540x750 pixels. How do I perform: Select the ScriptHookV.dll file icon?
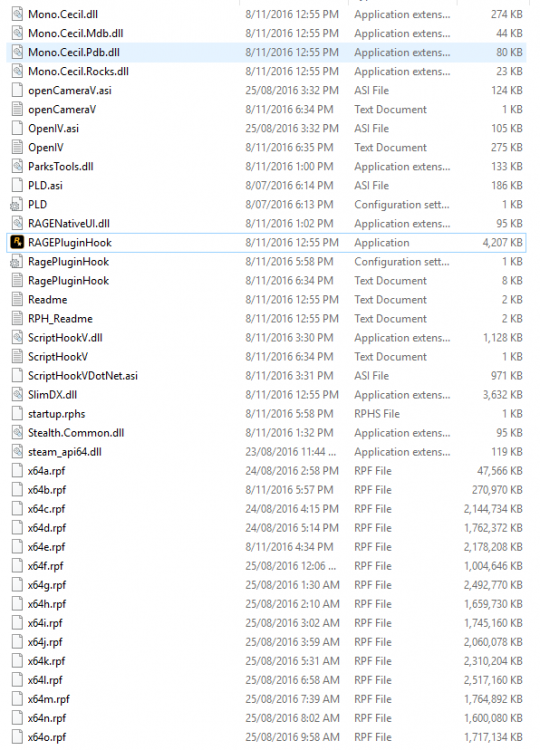17,338
